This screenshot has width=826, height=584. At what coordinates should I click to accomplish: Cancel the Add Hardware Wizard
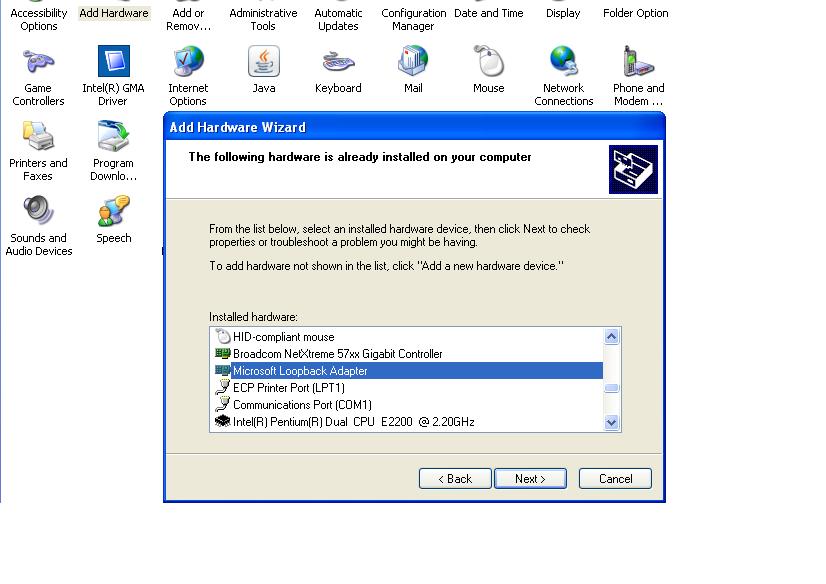pos(615,479)
